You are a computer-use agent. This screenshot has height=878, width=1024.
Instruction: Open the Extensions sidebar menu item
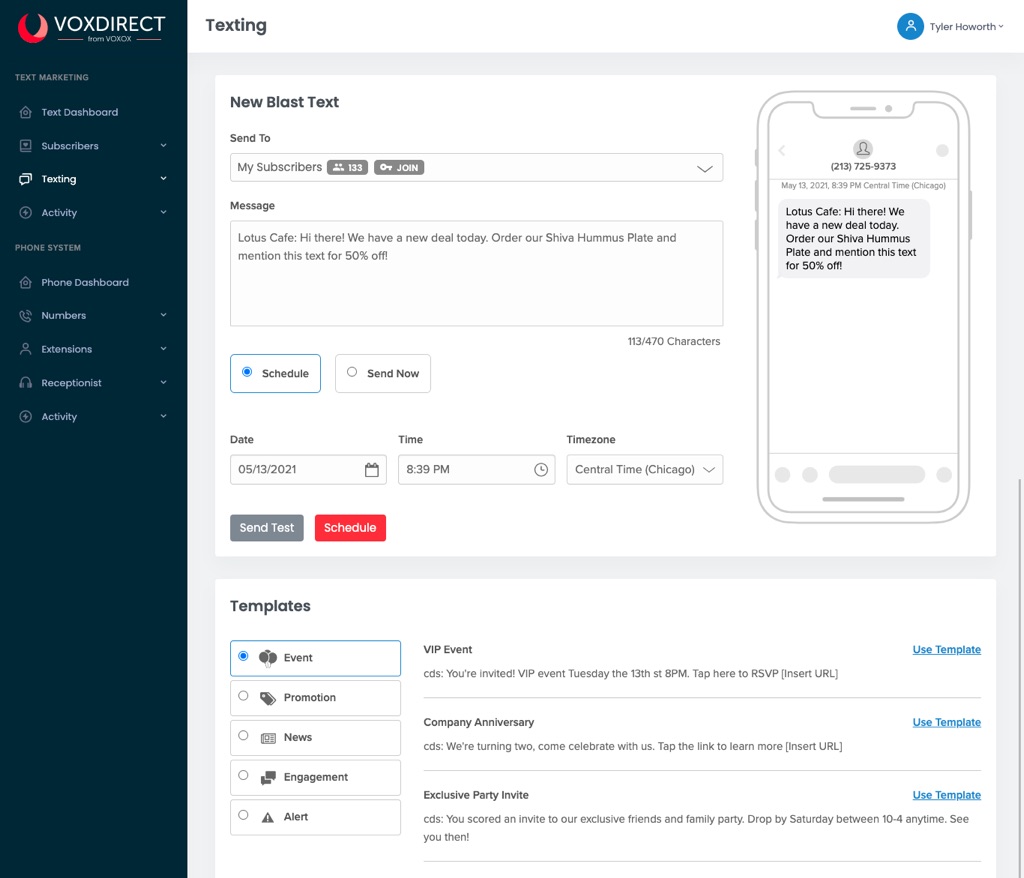click(x=67, y=350)
